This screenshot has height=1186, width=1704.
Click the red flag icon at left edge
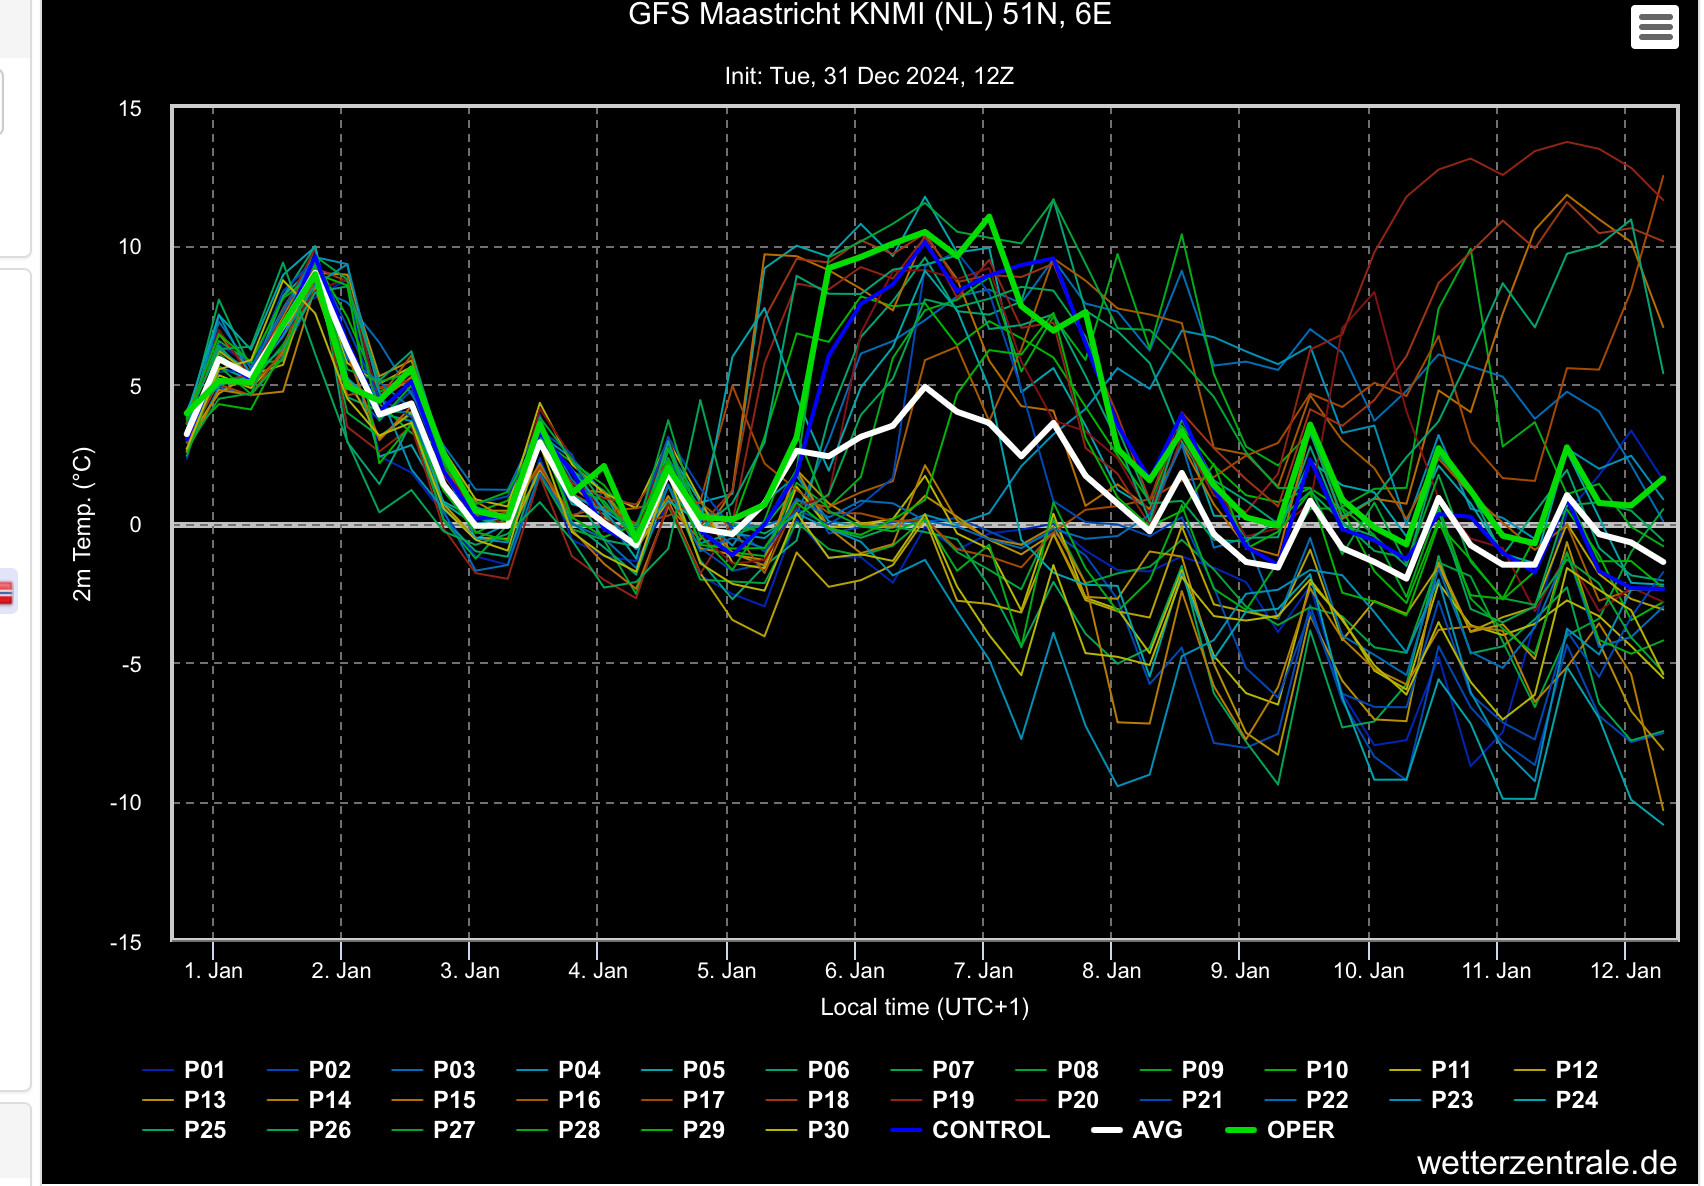[x=6, y=592]
